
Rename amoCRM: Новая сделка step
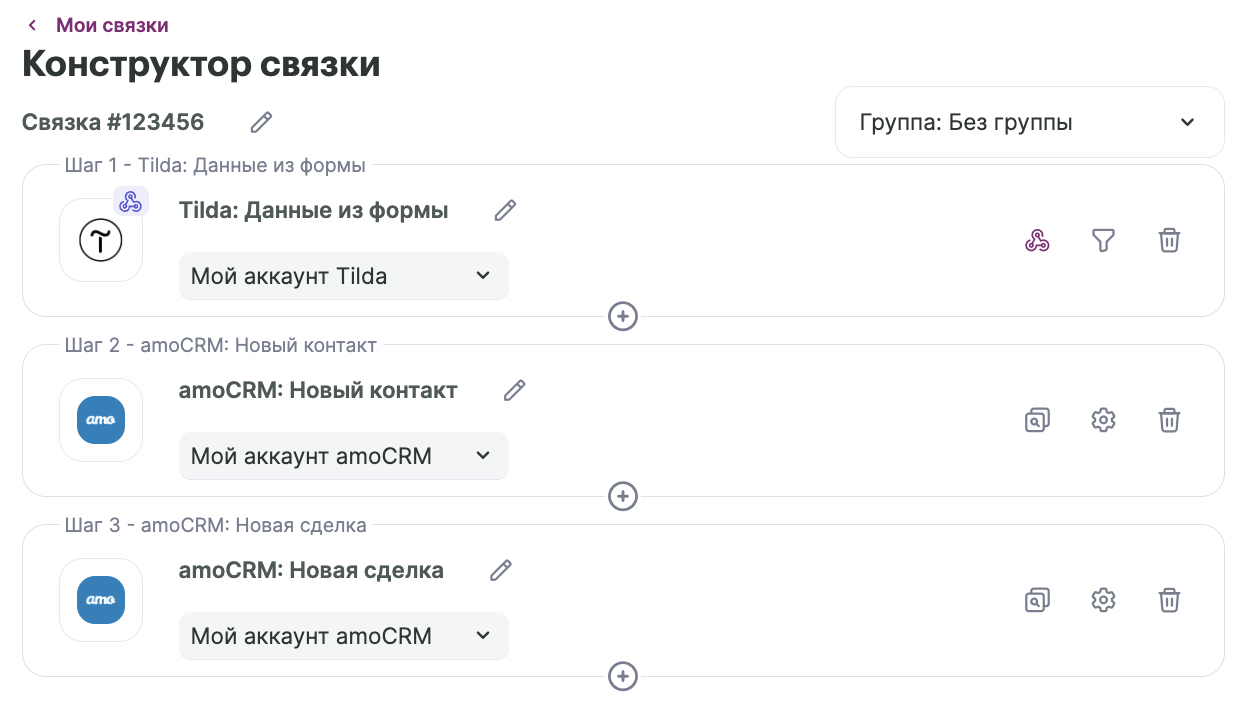pyautogui.click(x=500, y=570)
